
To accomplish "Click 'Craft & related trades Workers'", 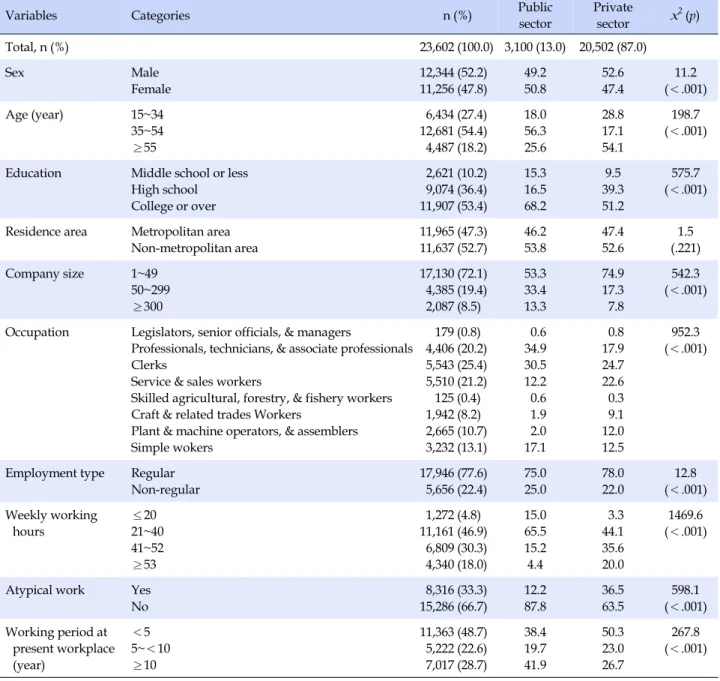I will (x=216, y=415).
